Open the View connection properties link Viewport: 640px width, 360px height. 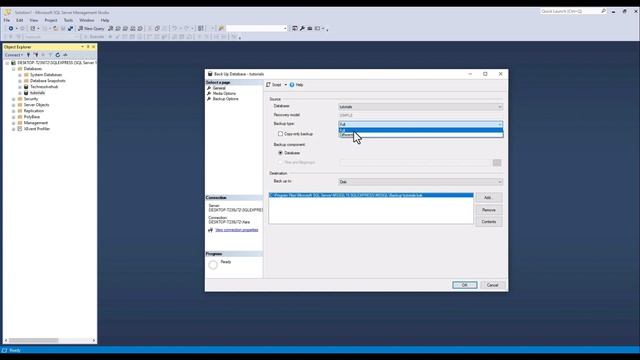(x=237, y=230)
